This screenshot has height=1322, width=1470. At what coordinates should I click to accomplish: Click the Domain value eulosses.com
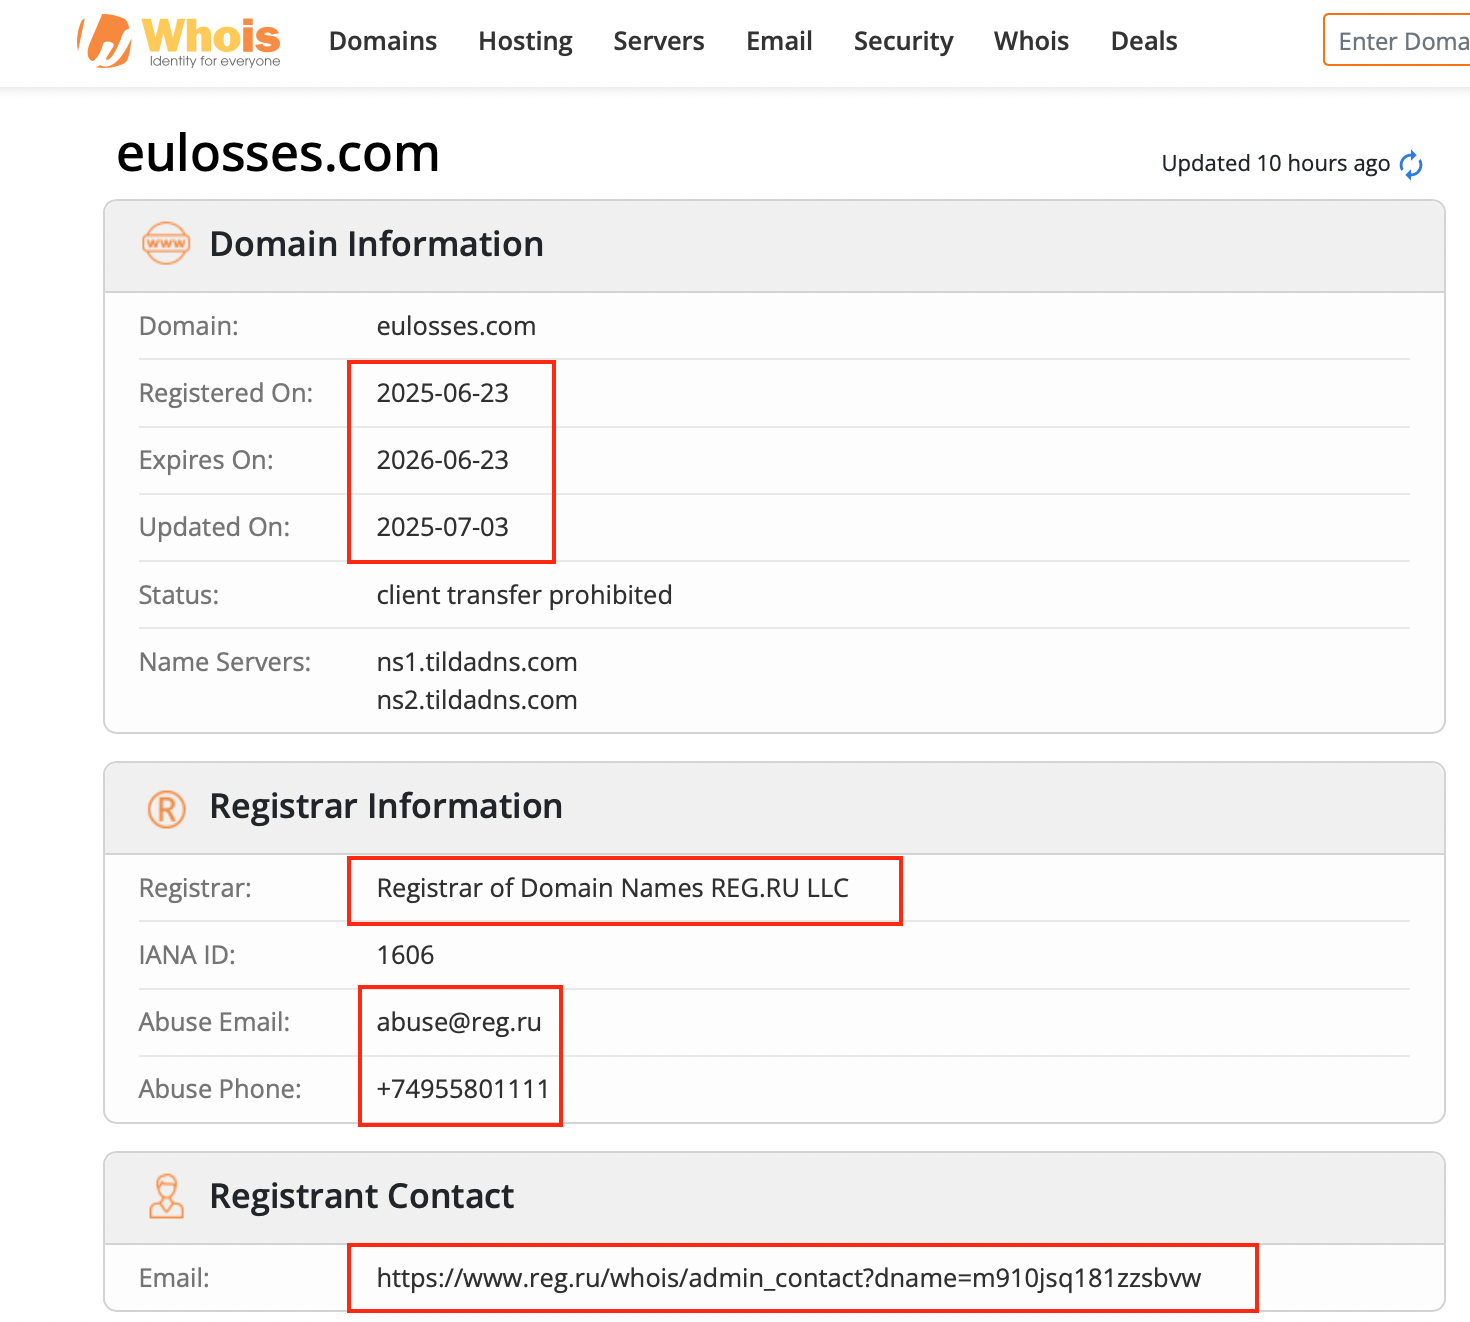[x=456, y=326]
